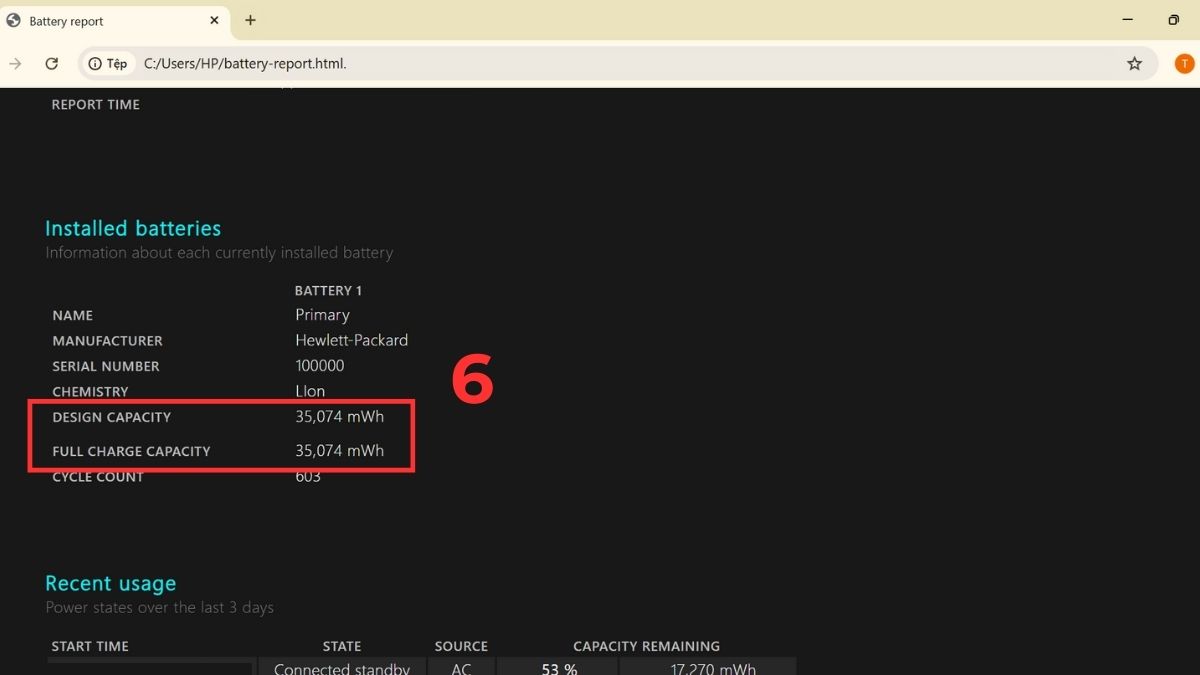
Task: Click the full charge capacity 35,074 mWh value
Action: tap(339, 451)
